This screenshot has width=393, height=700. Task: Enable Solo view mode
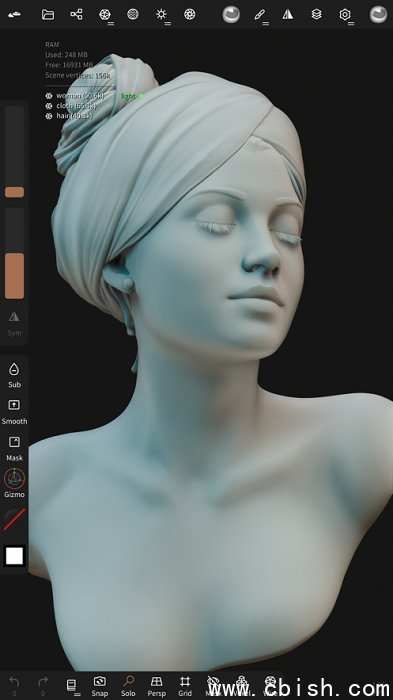(x=128, y=686)
